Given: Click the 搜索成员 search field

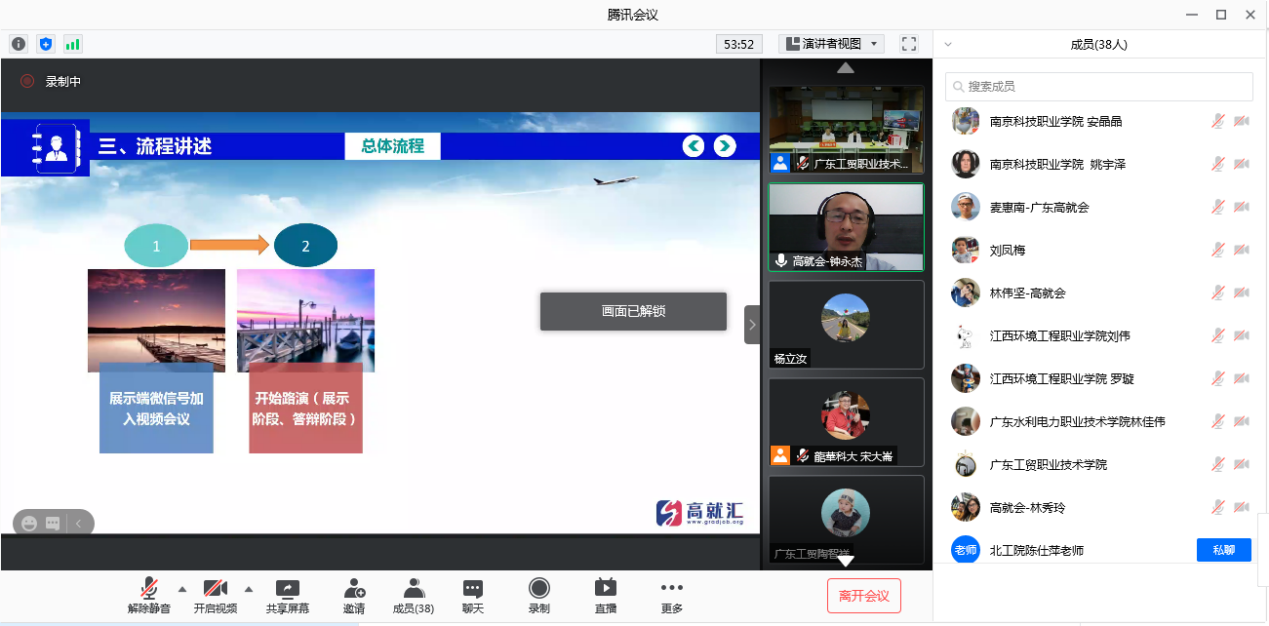Looking at the screenshot, I should (1099, 87).
